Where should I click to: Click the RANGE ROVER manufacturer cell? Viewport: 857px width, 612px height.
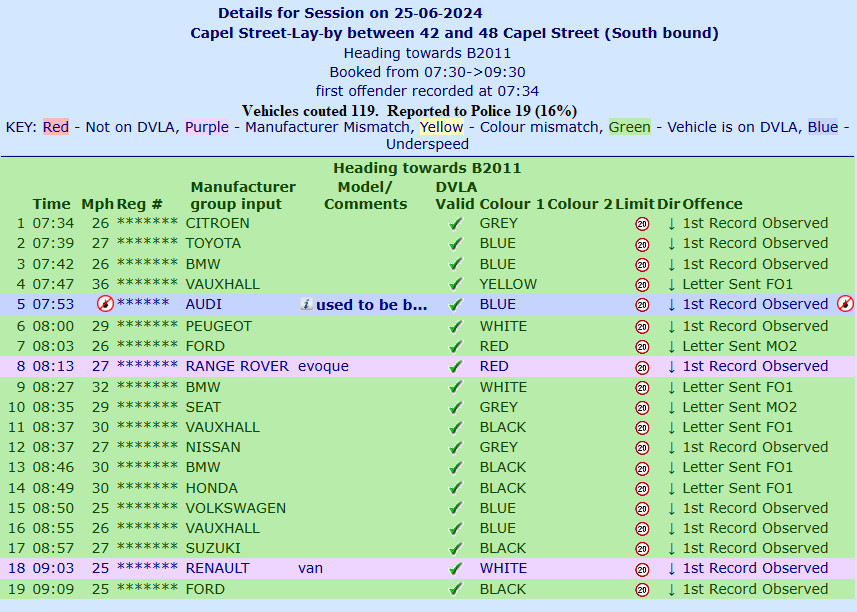237,366
